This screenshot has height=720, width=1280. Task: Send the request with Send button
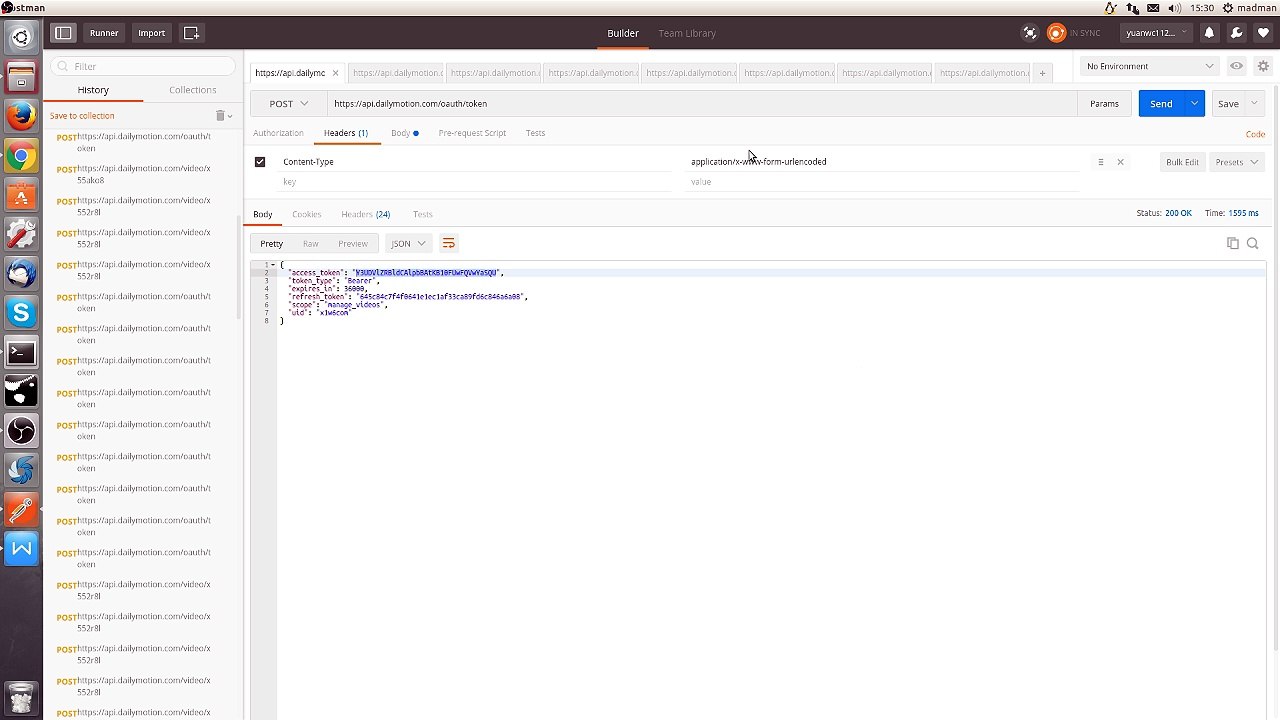point(1161,103)
